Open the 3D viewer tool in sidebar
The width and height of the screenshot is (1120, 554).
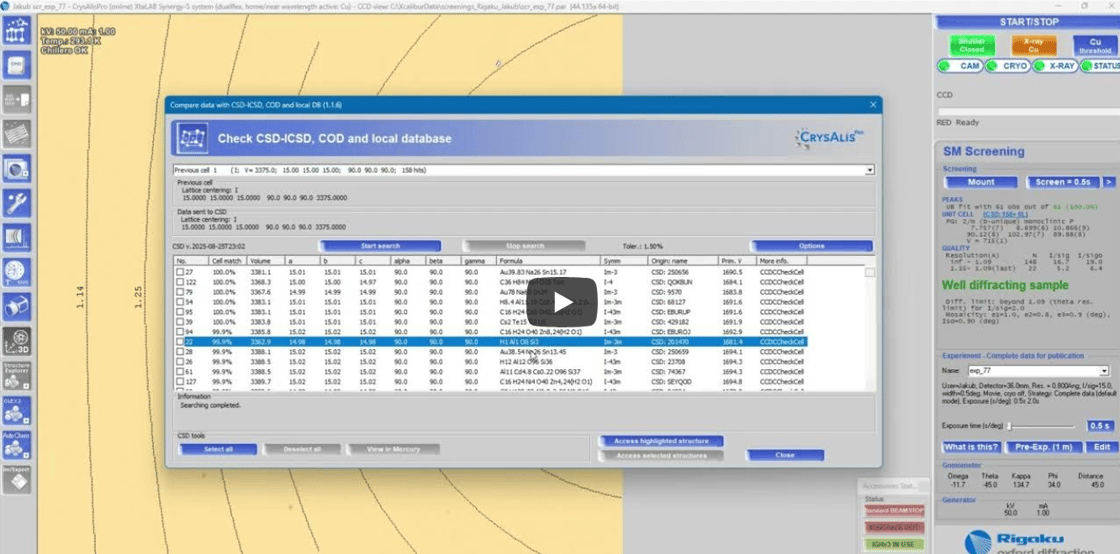(16, 341)
